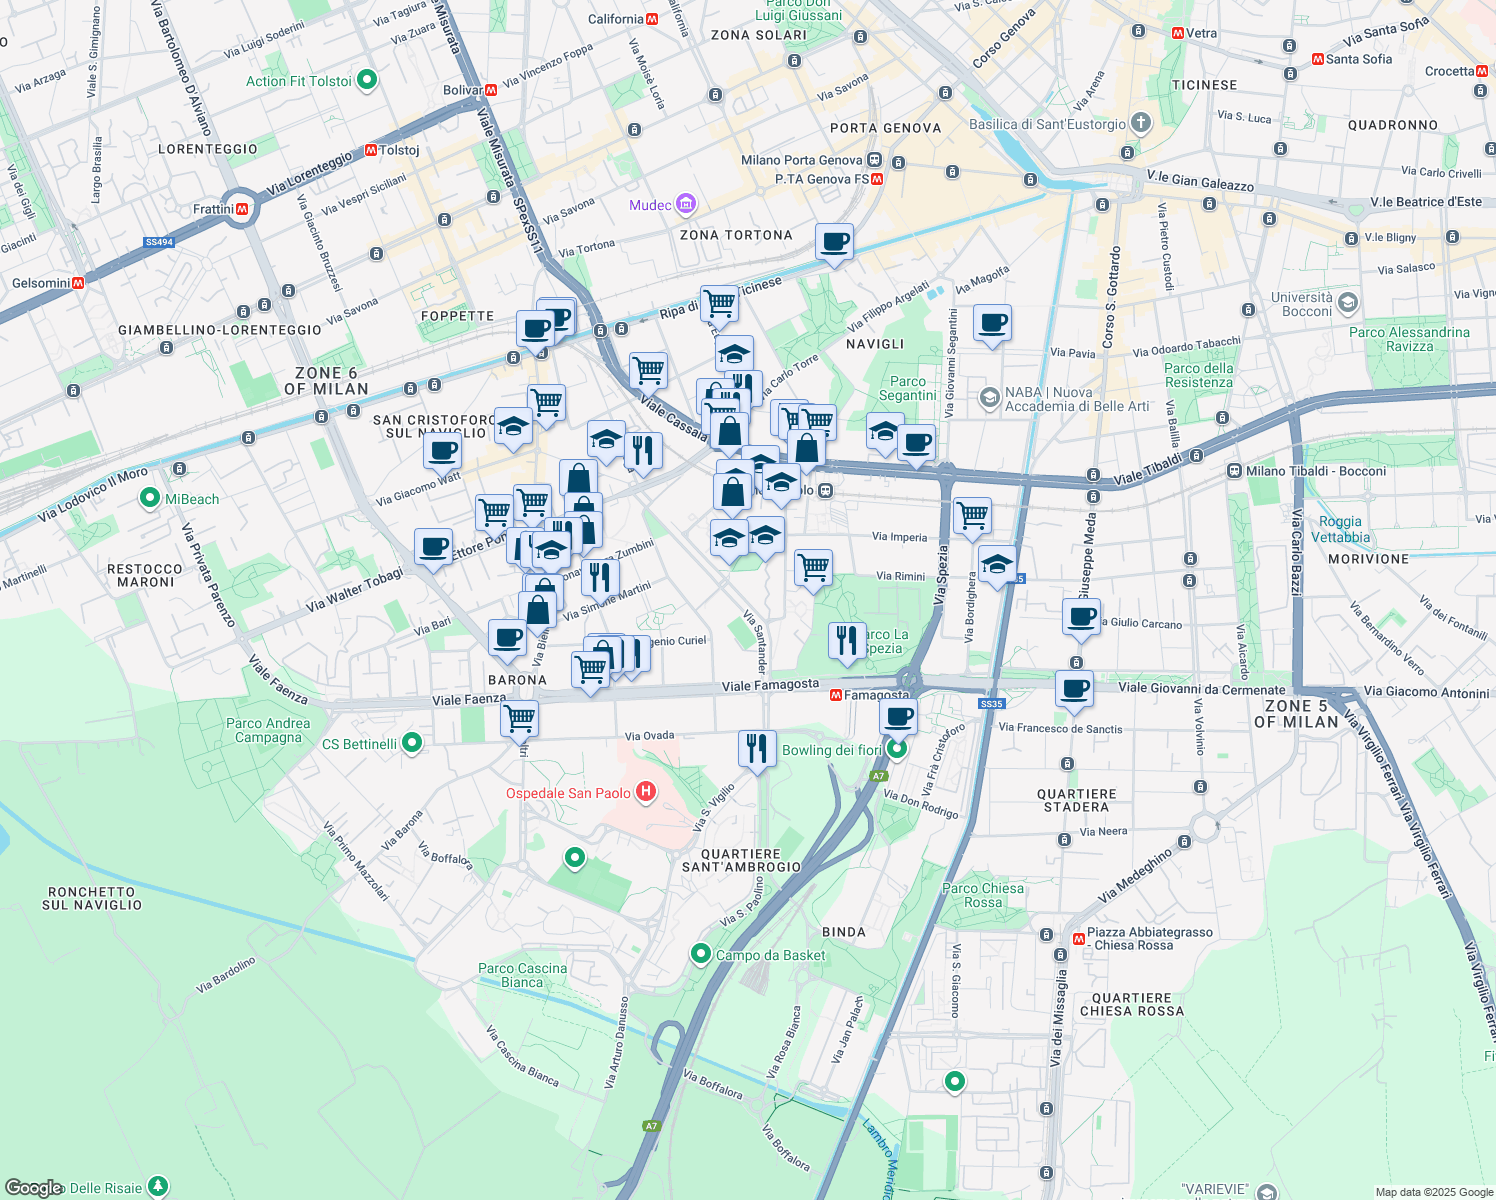Click the coffee cup marker near Via Giulio Carcano
This screenshot has width=1496, height=1200.
1082,617
